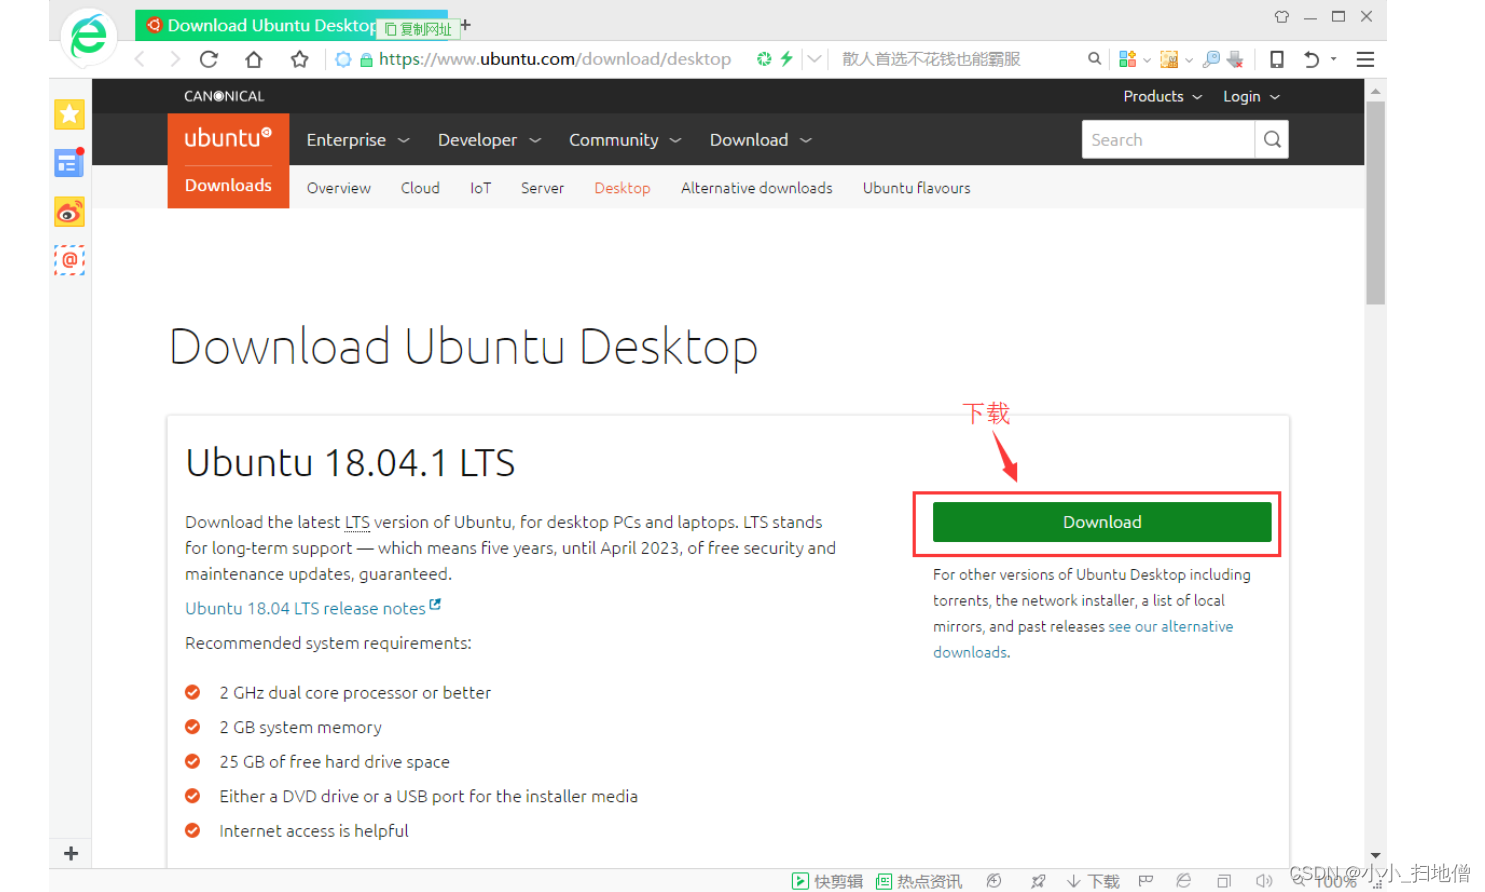Expand the address bar history dropdown arrow
Viewport: 1485px width, 892px height.
815,59
